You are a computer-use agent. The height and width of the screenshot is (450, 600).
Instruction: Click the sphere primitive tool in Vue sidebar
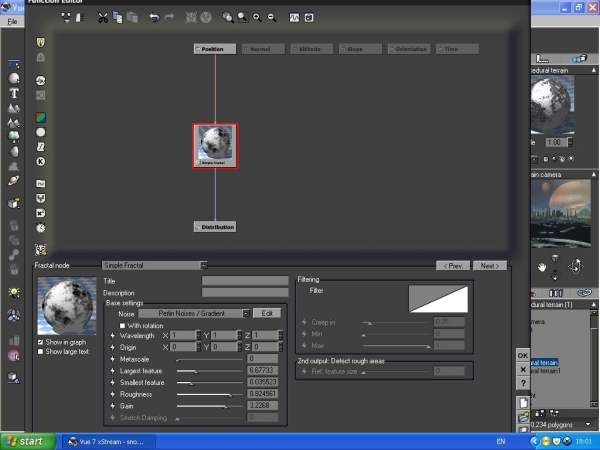point(14,78)
